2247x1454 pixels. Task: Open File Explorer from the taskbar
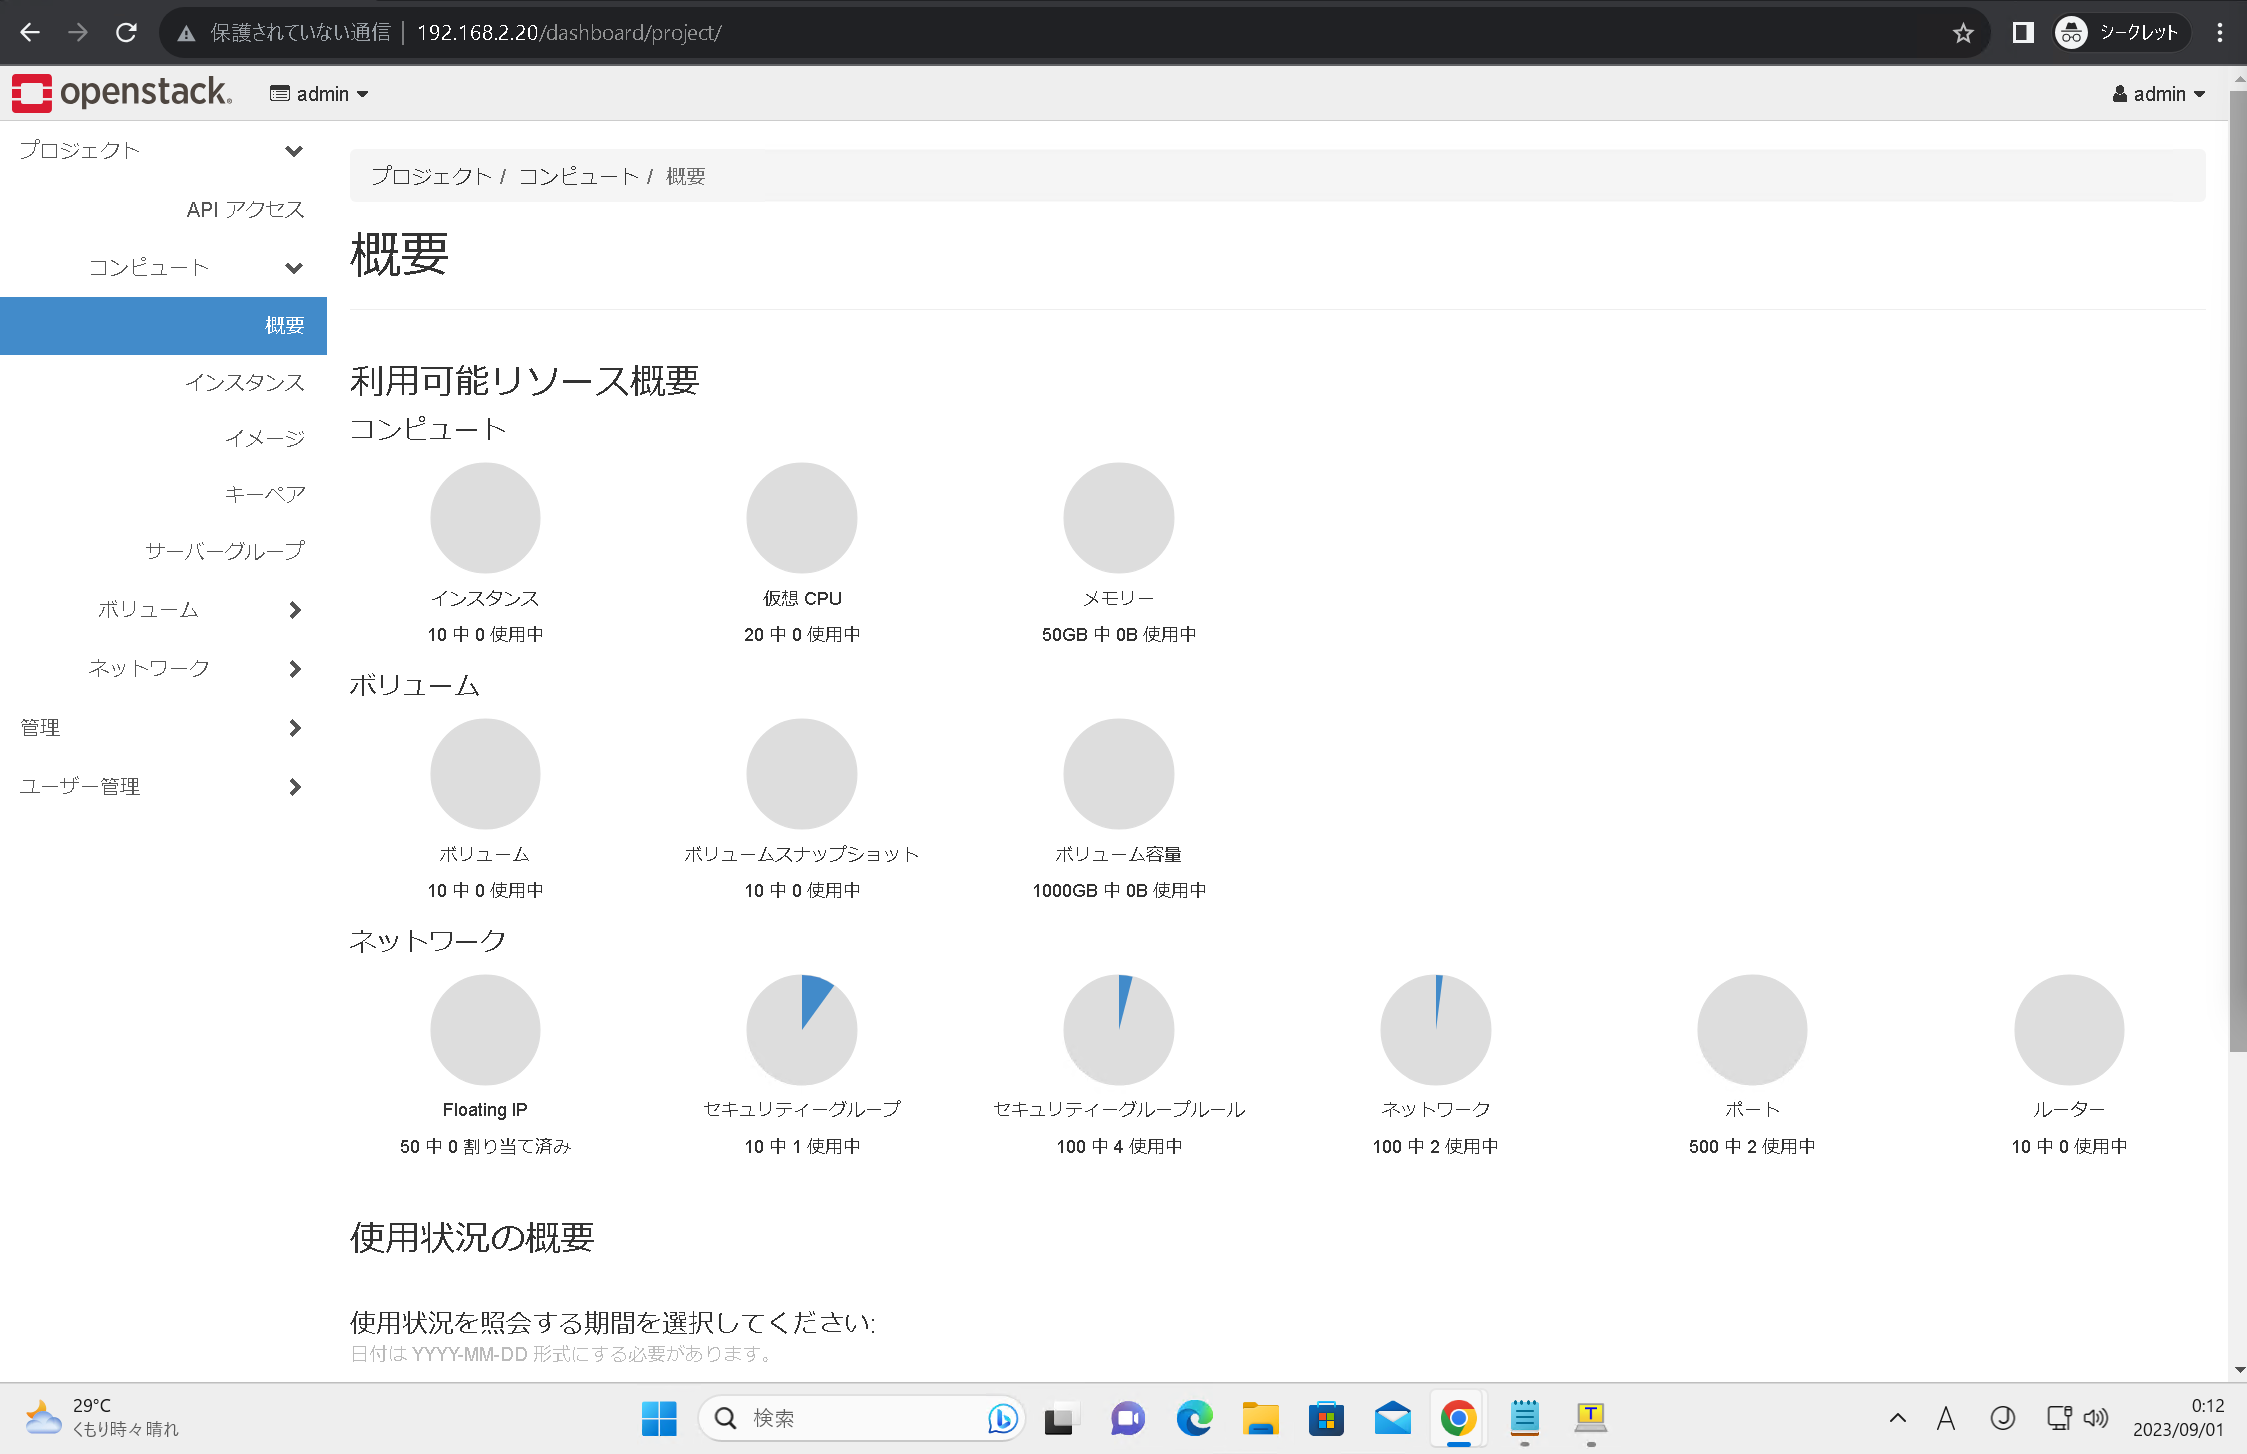click(x=1260, y=1418)
